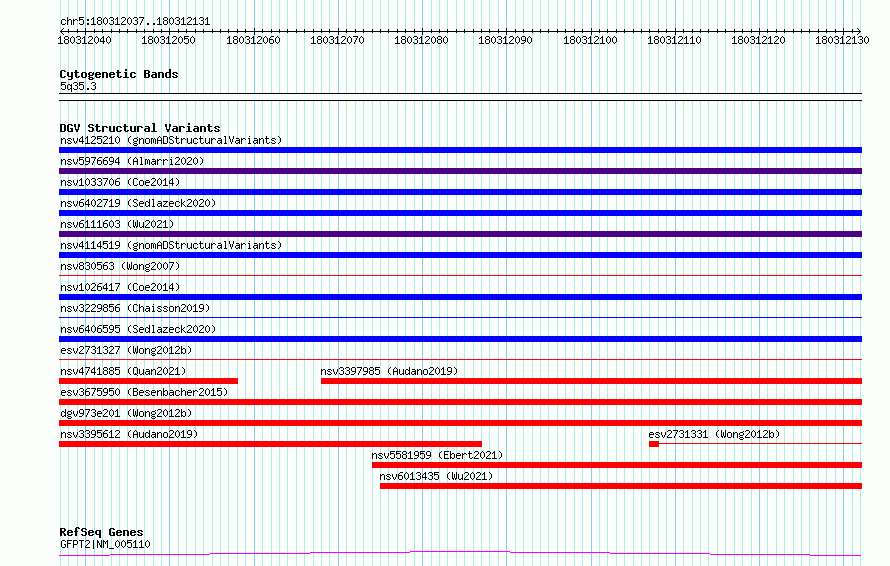
Task: Select the nsv3229856 (Chaisson2019) label
Action: pyautogui.click(x=135, y=308)
